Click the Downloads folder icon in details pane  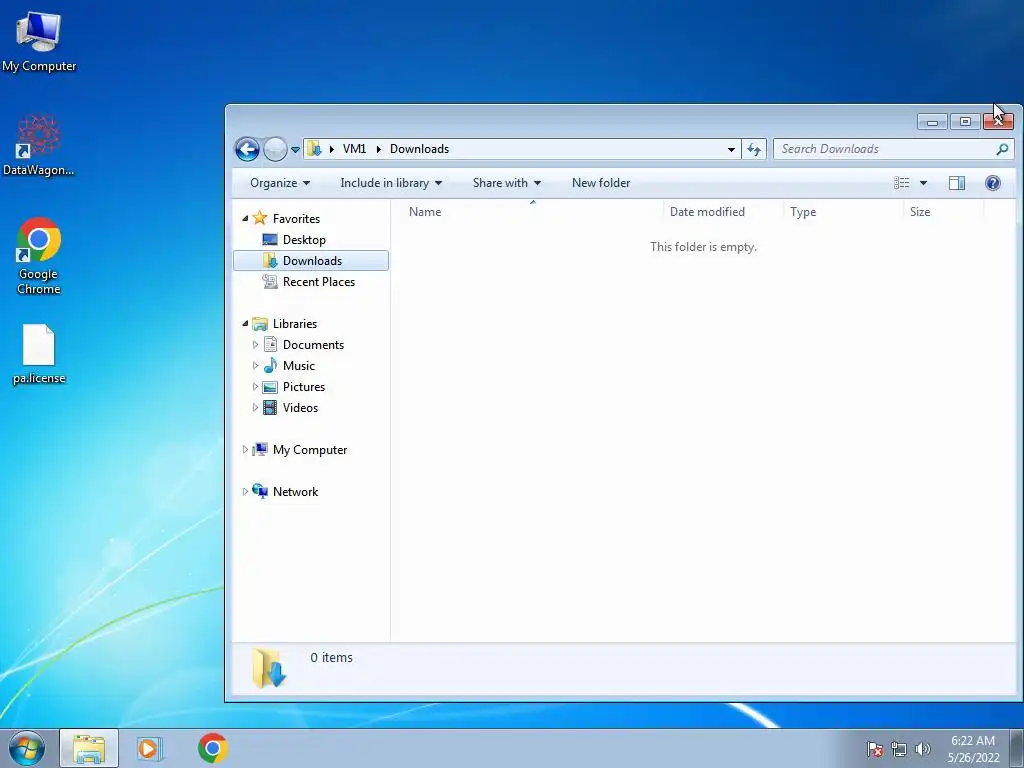coord(268,668)
